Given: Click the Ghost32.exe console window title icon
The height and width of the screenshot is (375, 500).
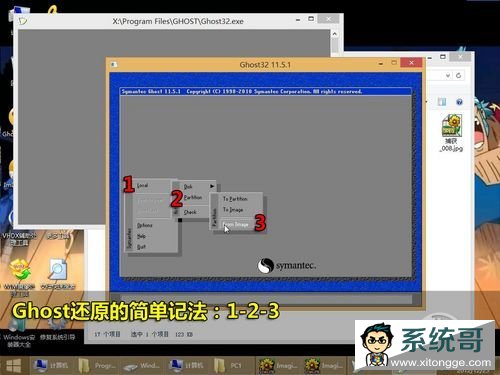Looking at the screenshot, I should [22, 21].
